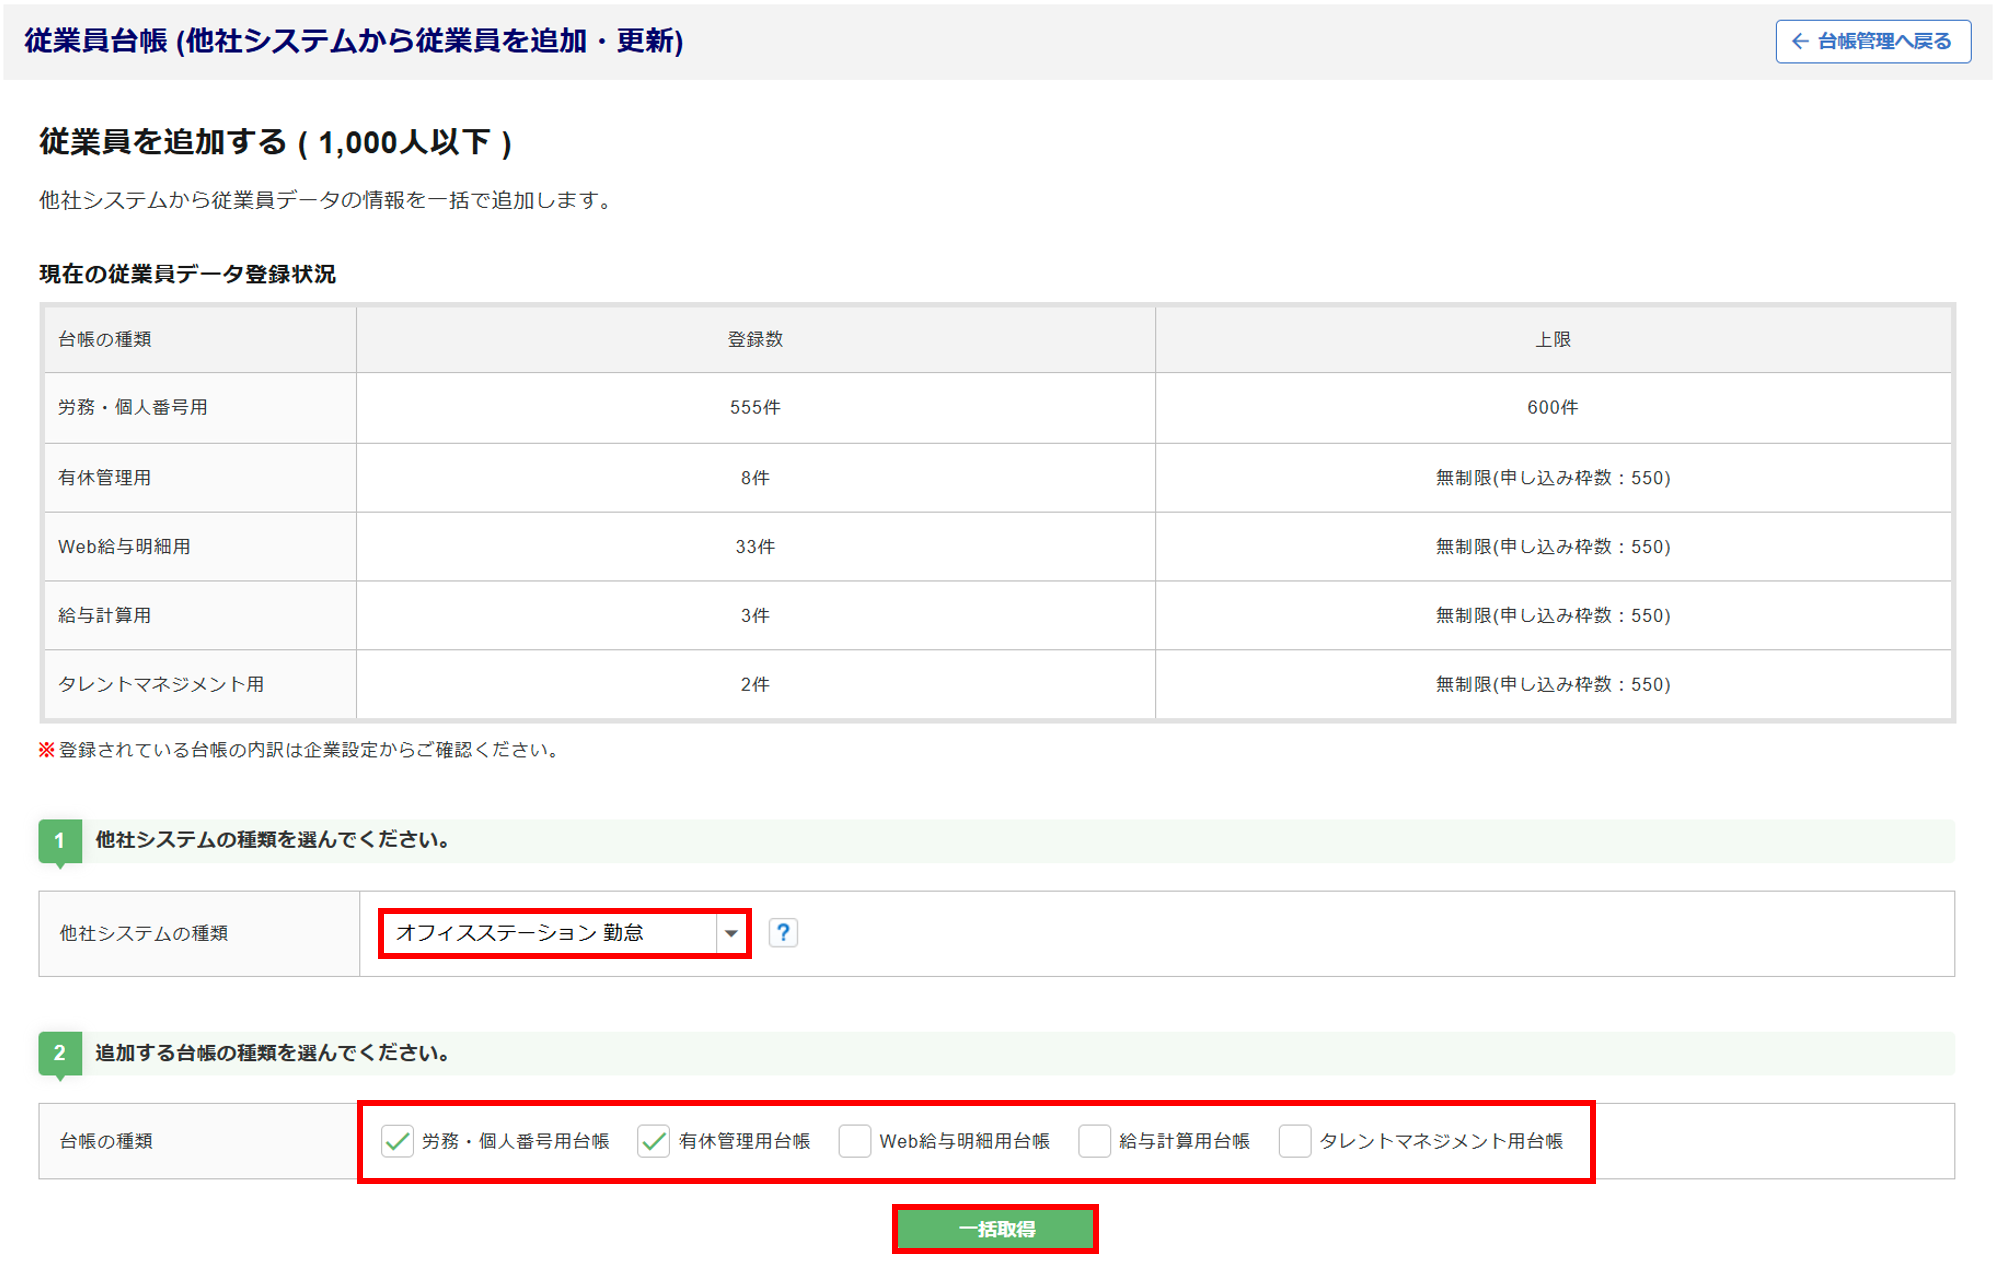This screenshot has height=1273, width=1997.
Task: Click the タレントマネジメント用 row label
Action: pos(161,685)
